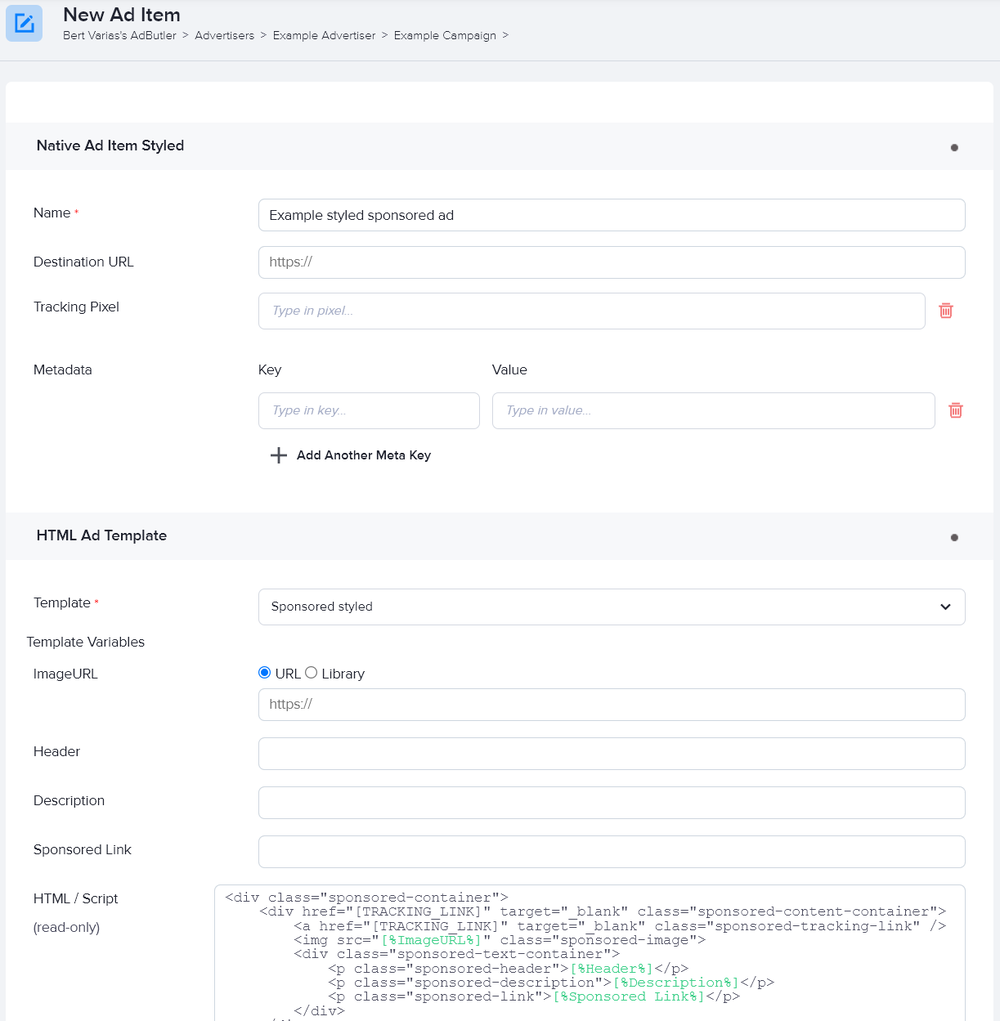Click the Header input field

coord(611,753)
